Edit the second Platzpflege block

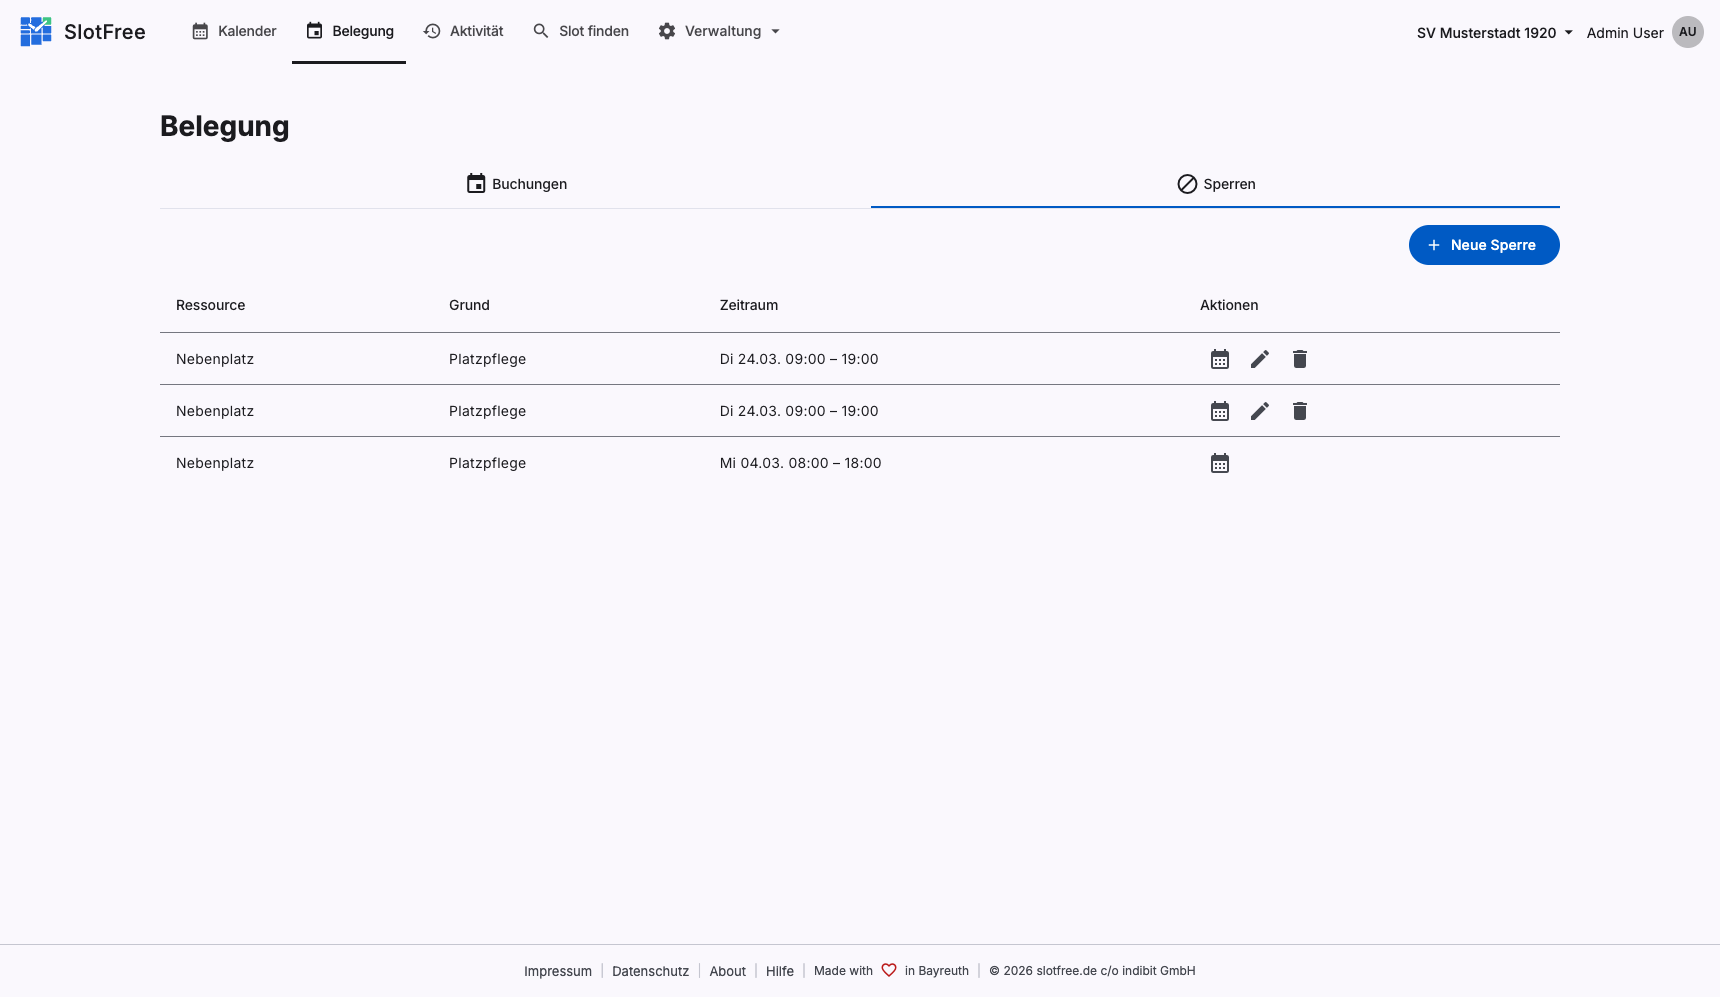[x=1259, y=411]
